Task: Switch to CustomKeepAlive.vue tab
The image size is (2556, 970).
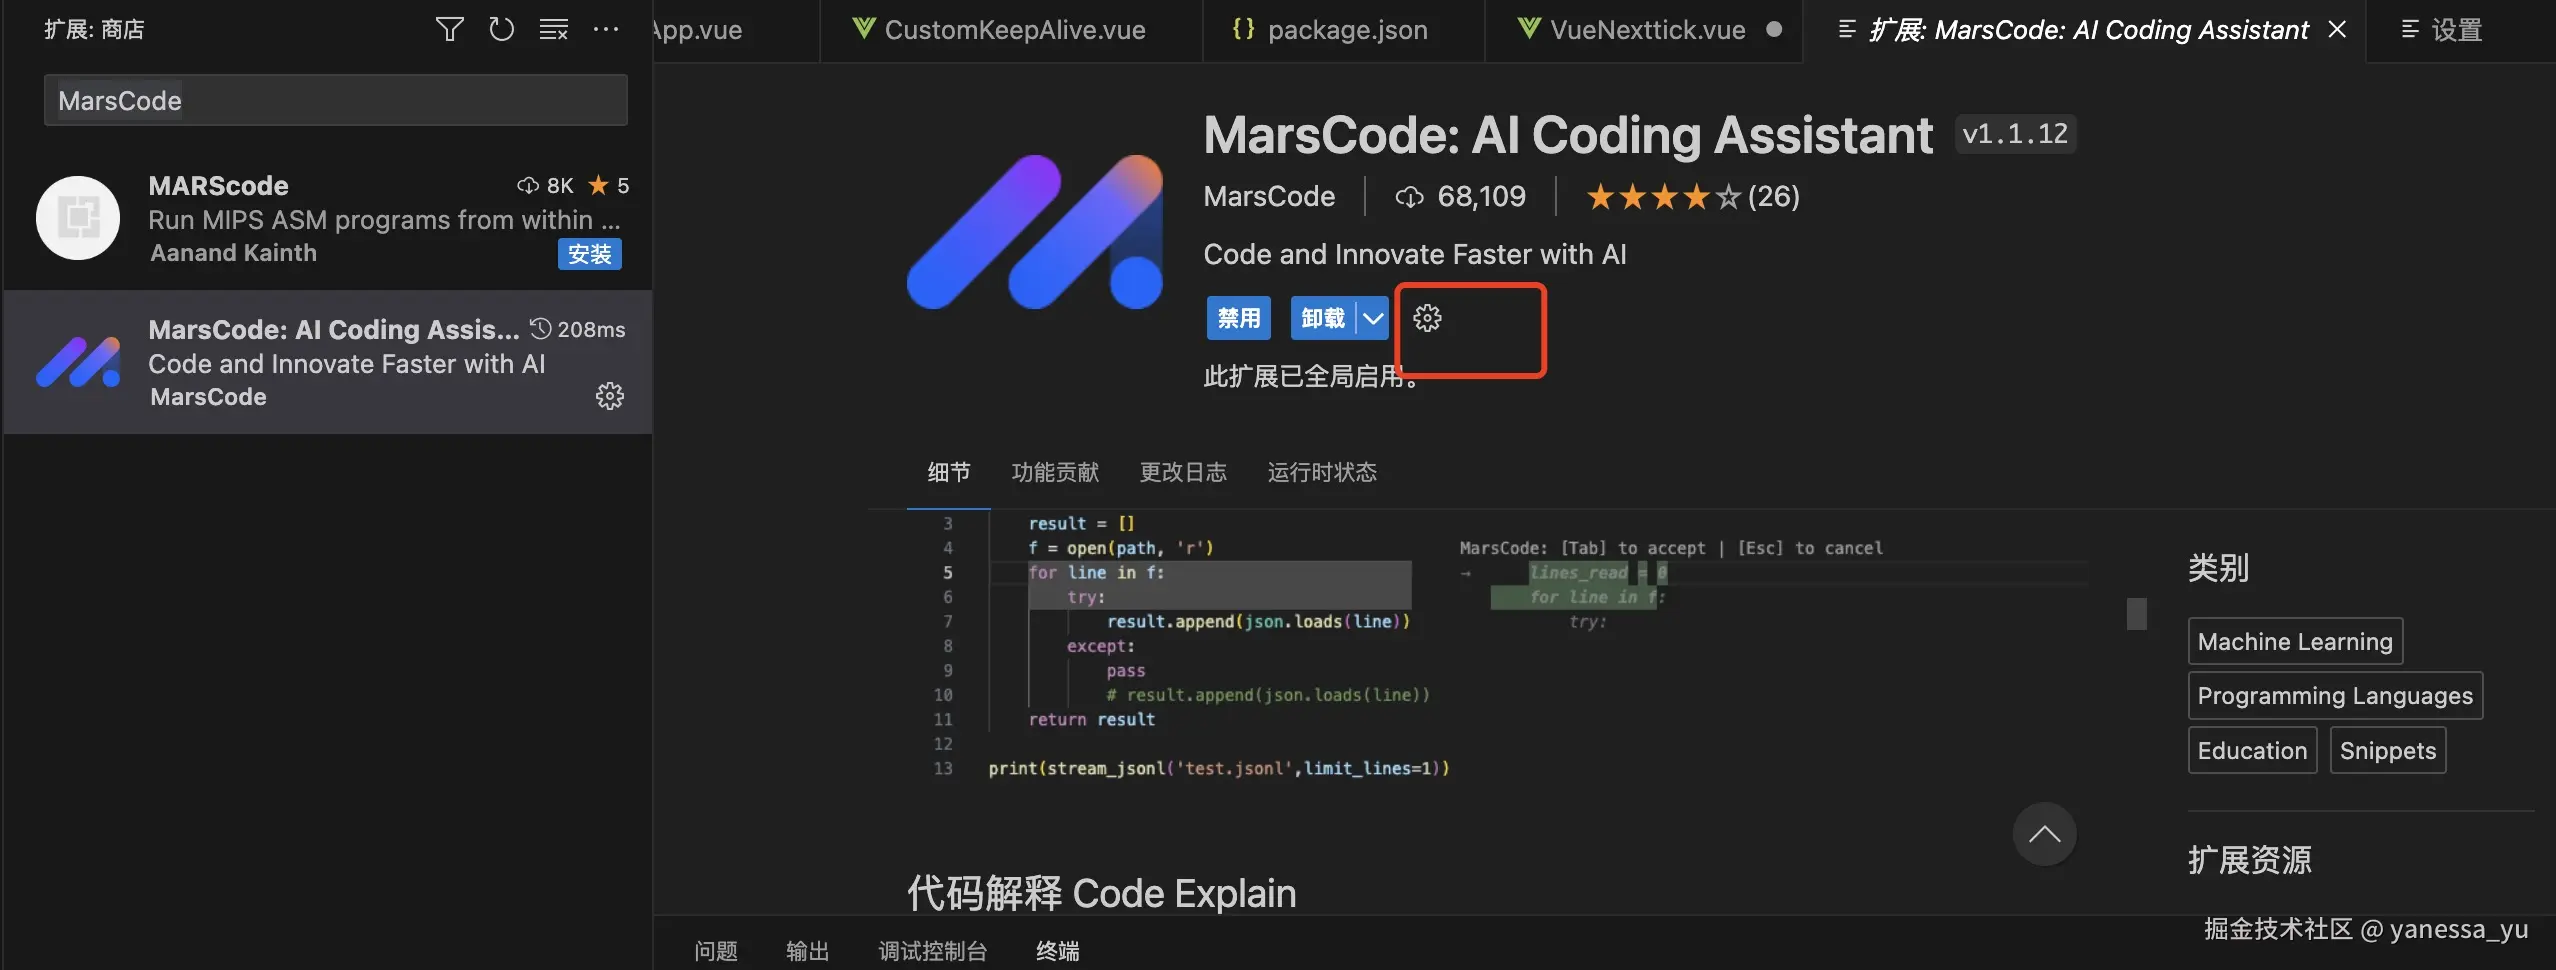Action: (x=1011, y=30)
